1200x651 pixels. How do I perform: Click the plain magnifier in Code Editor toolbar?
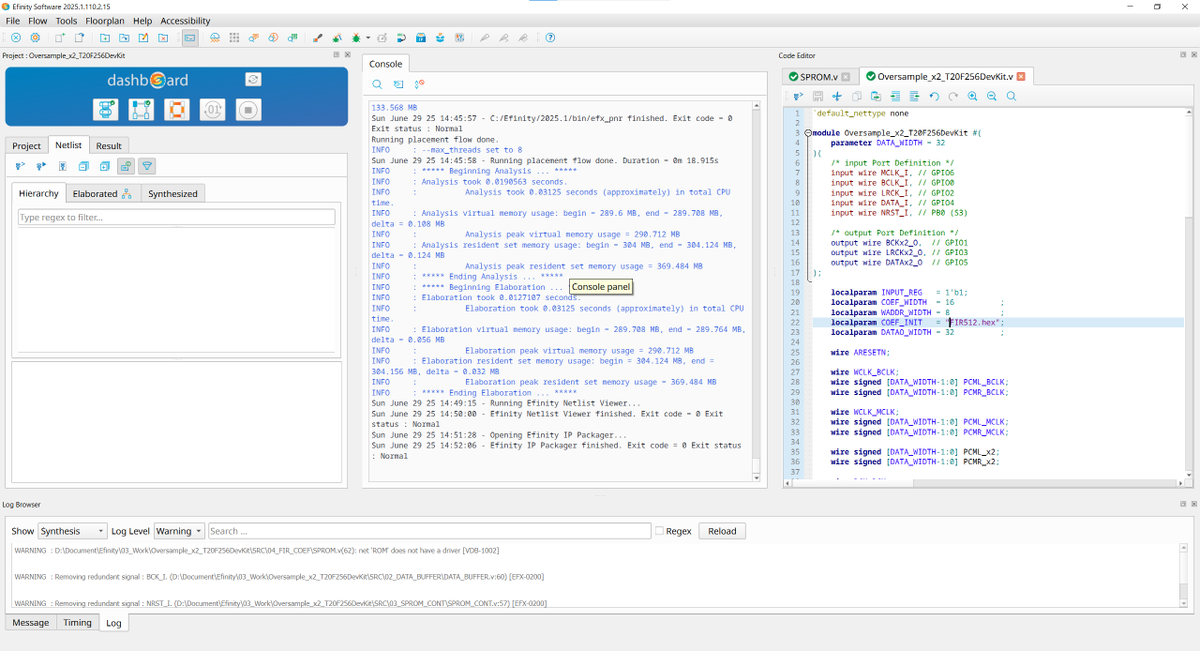[x=1011, y=96]
